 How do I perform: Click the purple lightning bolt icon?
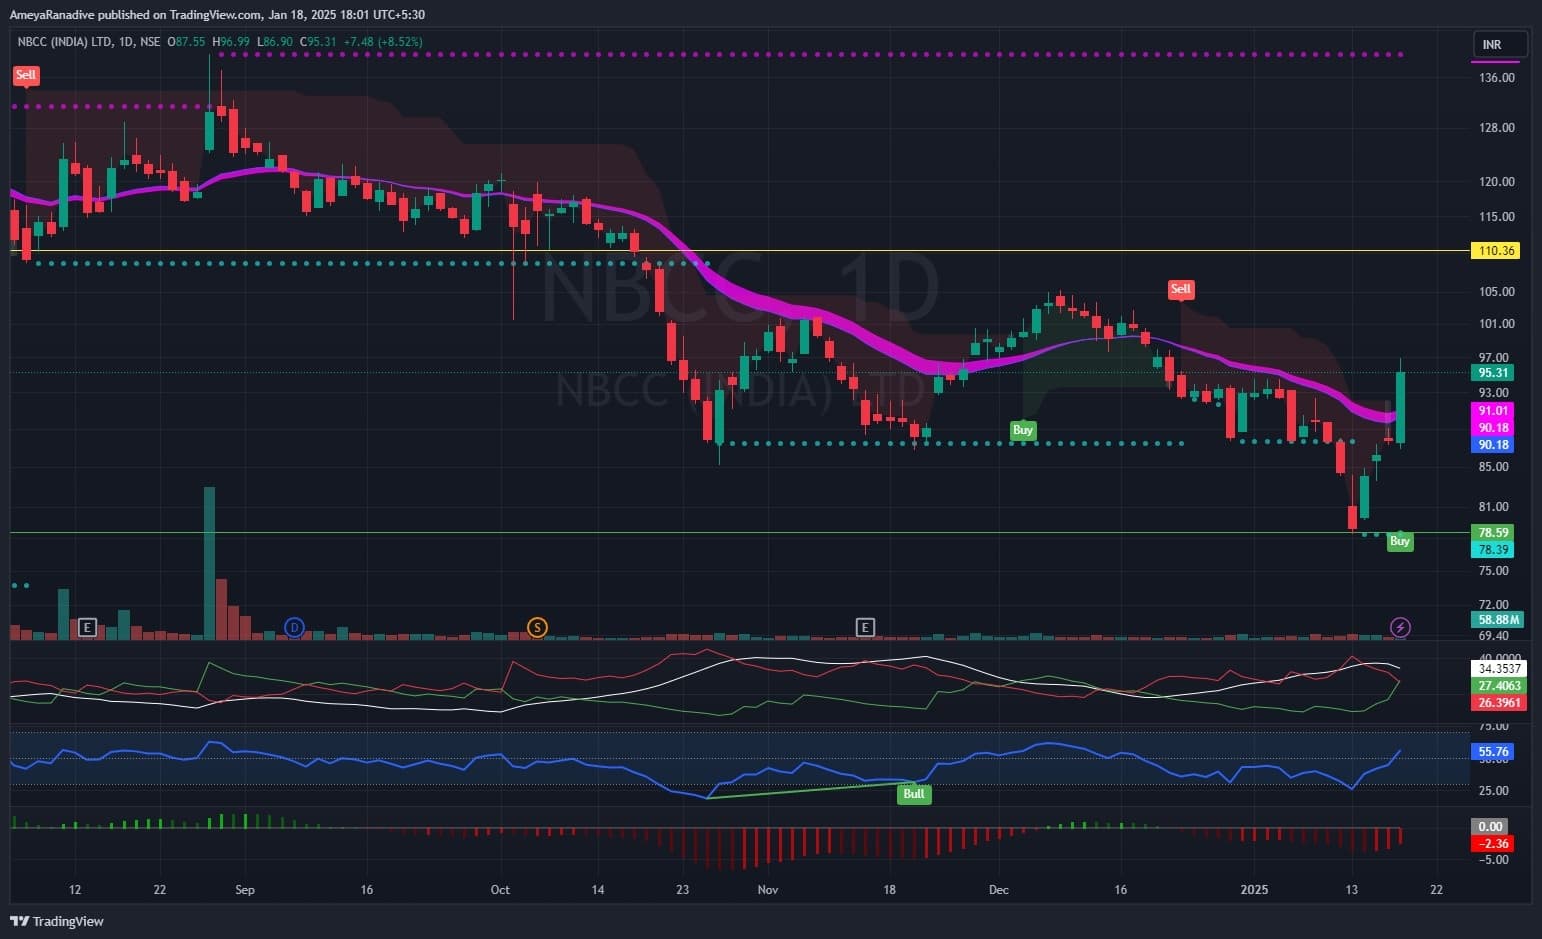pos(1400,628)
